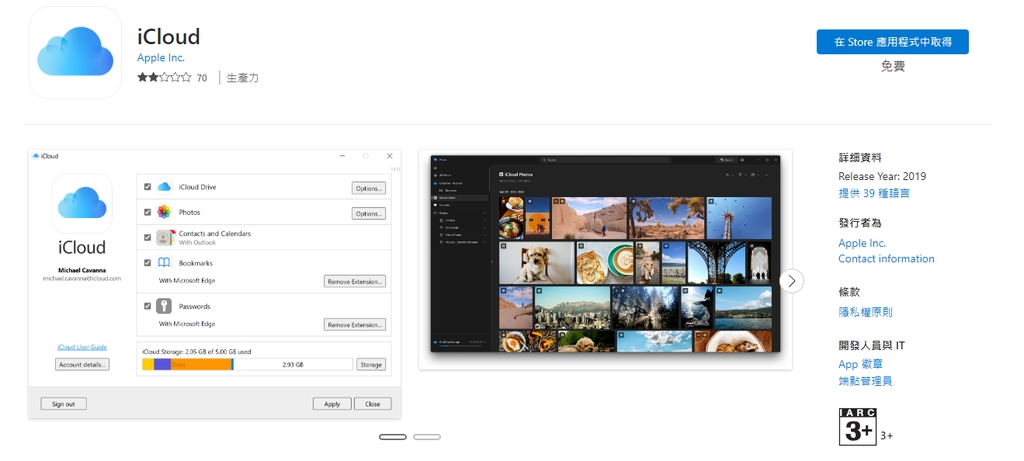The image size is (1024, 461).
Task: Click the 免費 price label
Action: pyautogui.click(x=893, y=66)
